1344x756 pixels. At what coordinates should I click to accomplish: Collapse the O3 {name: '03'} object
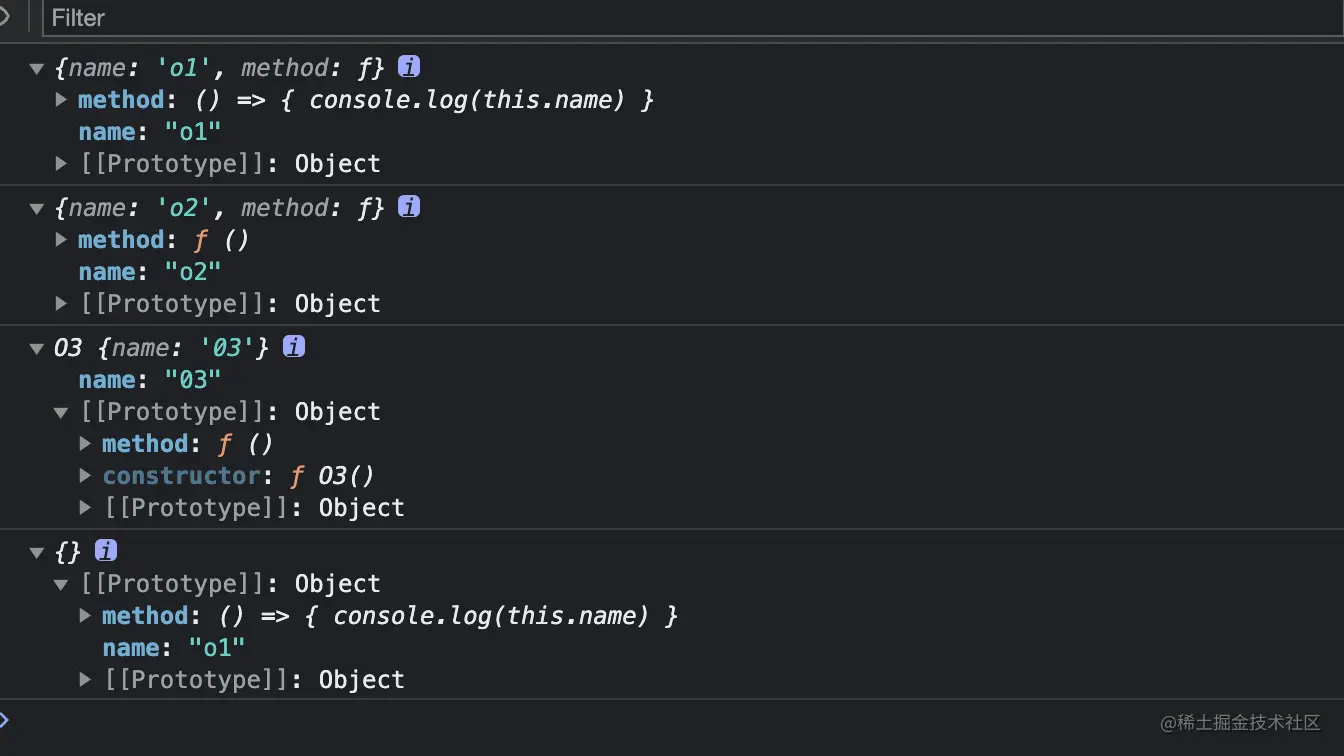pos(37,349)
